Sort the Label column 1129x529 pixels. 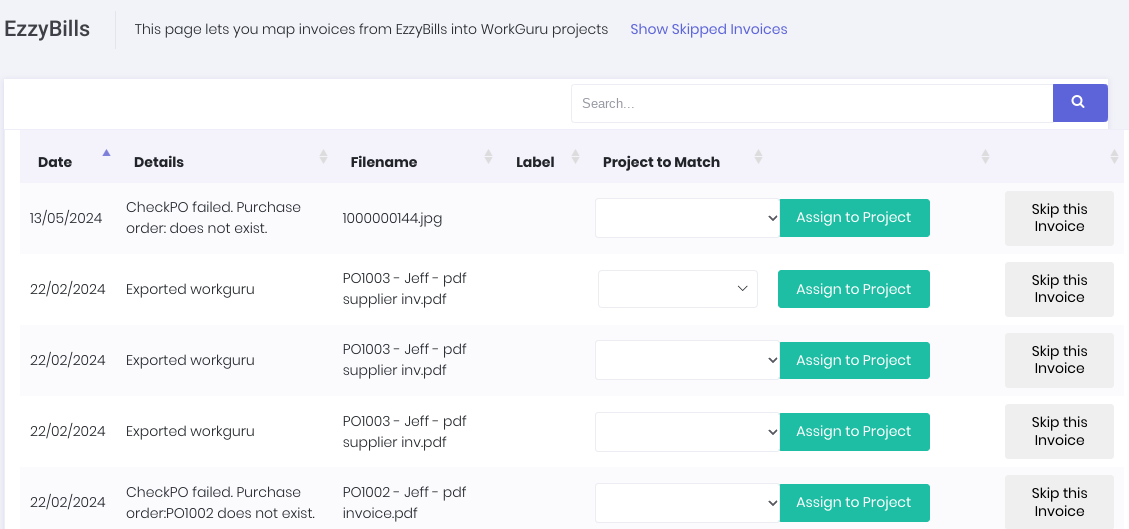click(575, 156)
